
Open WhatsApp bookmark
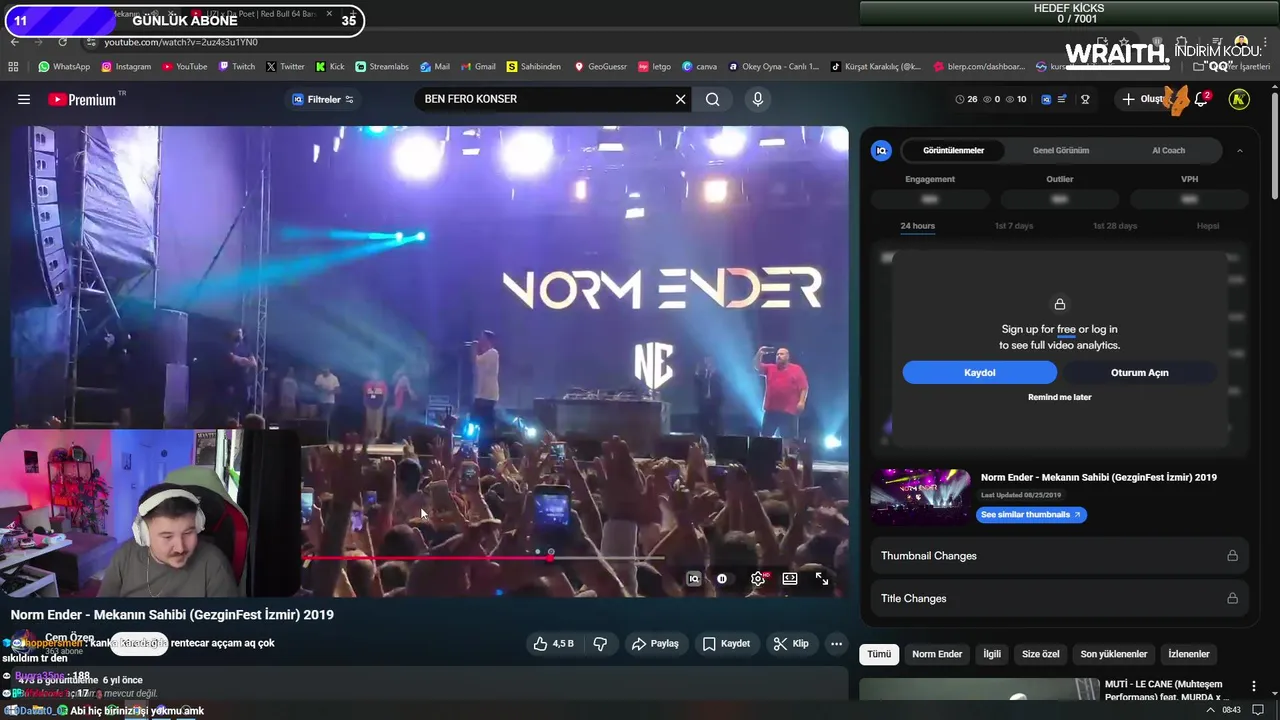[x=64, y=67]
